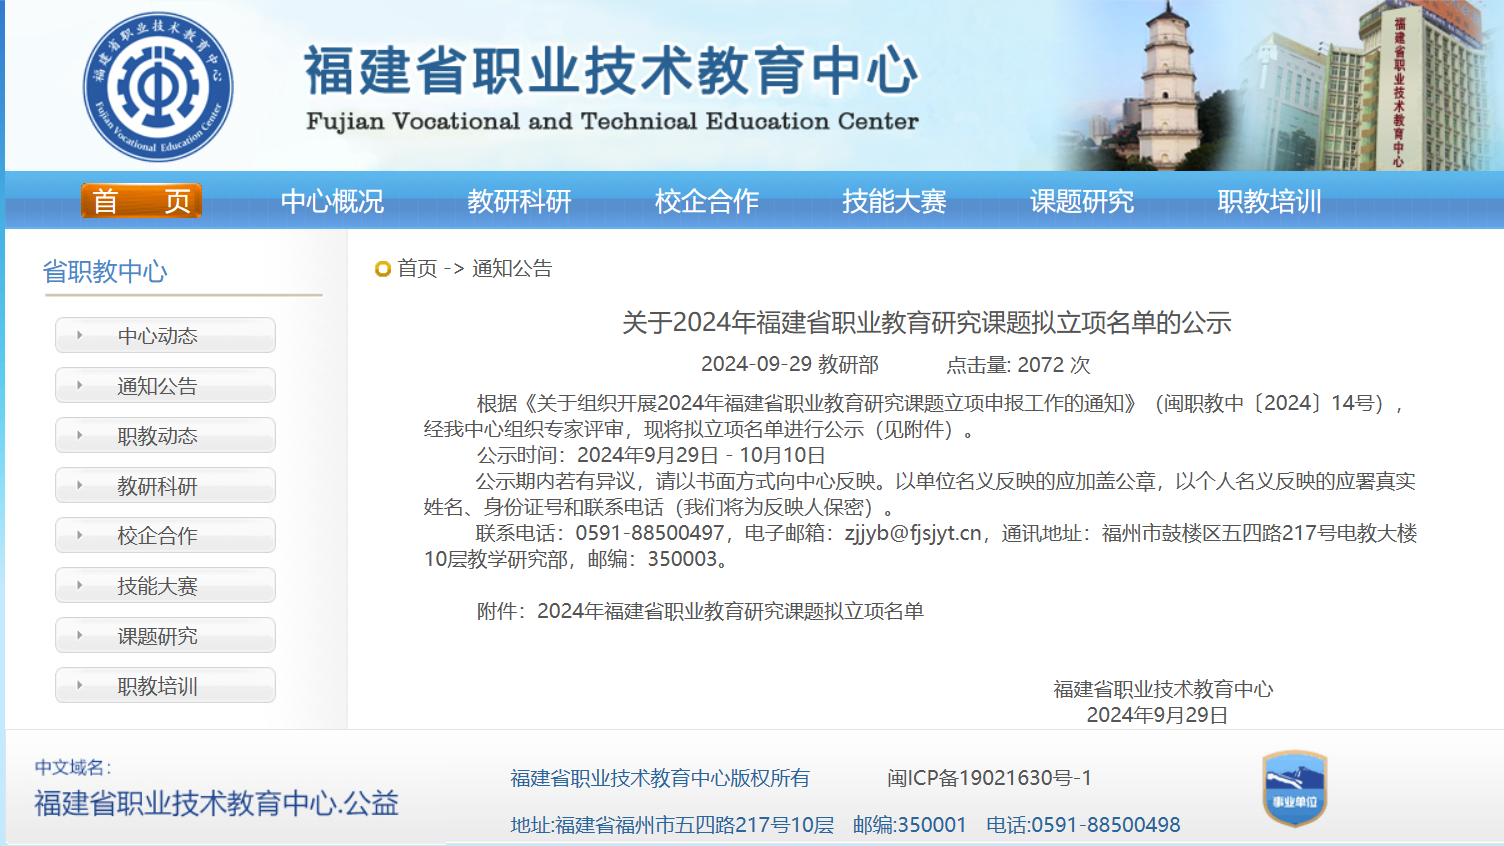Click arrow icon beside 技能大赛 sidebar item

click(x=80, y=586)
